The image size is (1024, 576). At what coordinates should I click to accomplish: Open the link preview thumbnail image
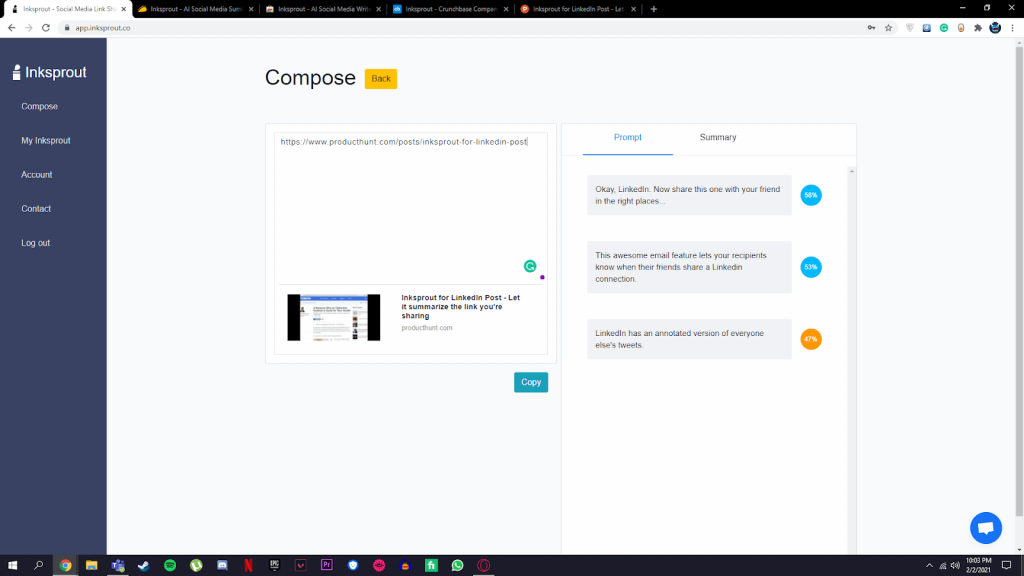[x=334, y=317]
